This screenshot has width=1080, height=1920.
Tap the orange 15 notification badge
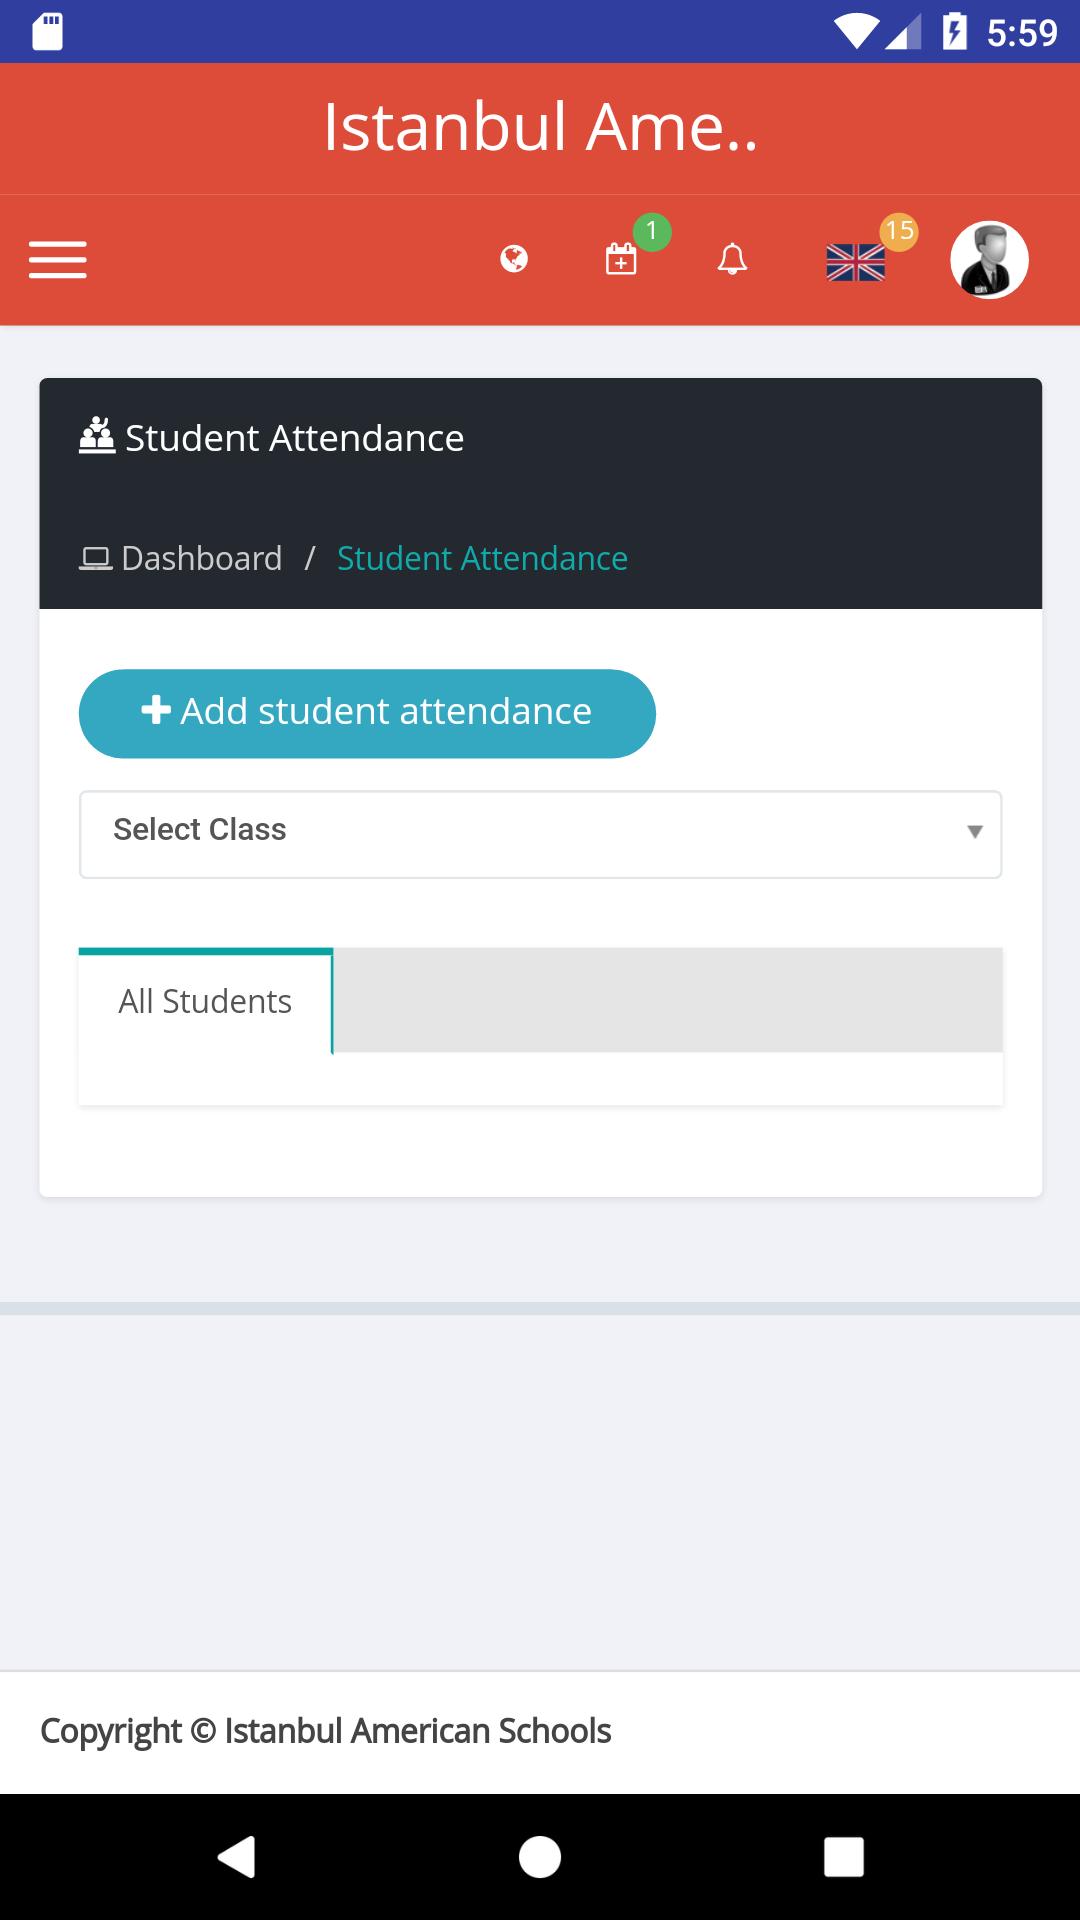click(x=899, y=232)
